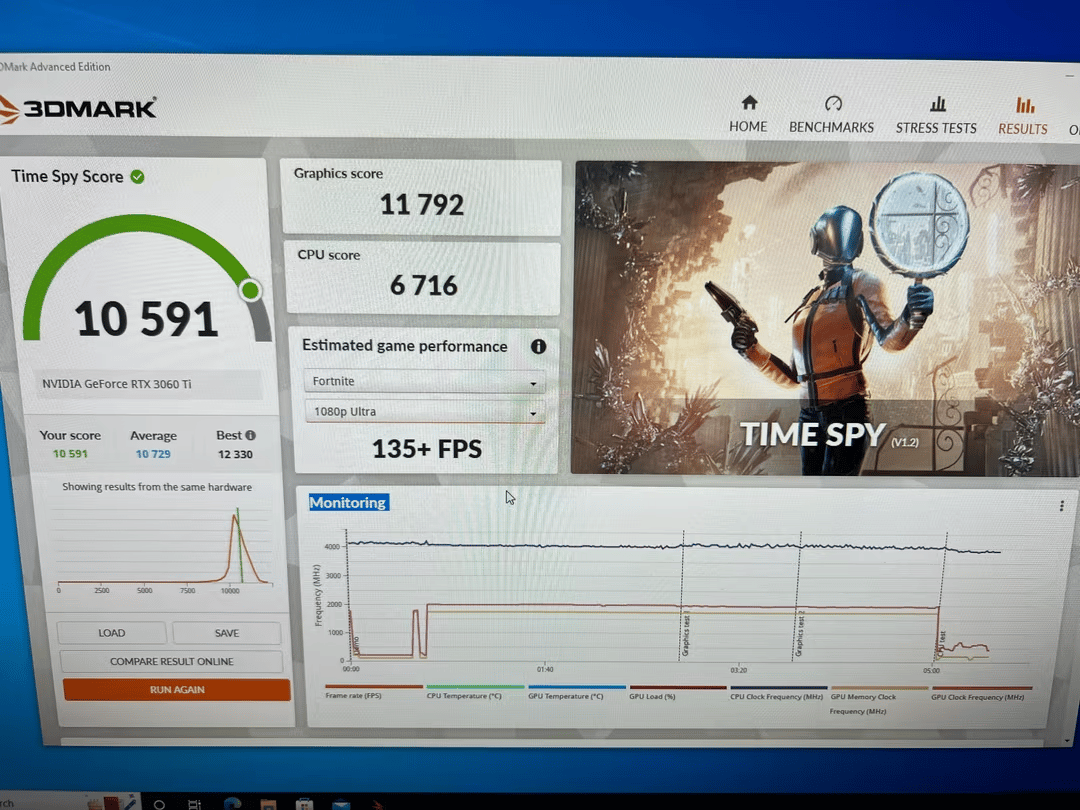The height and width of the screenshot is (810, 1080).
Task: Open Monitoring panel three-dot menu
Action: 1061,506
